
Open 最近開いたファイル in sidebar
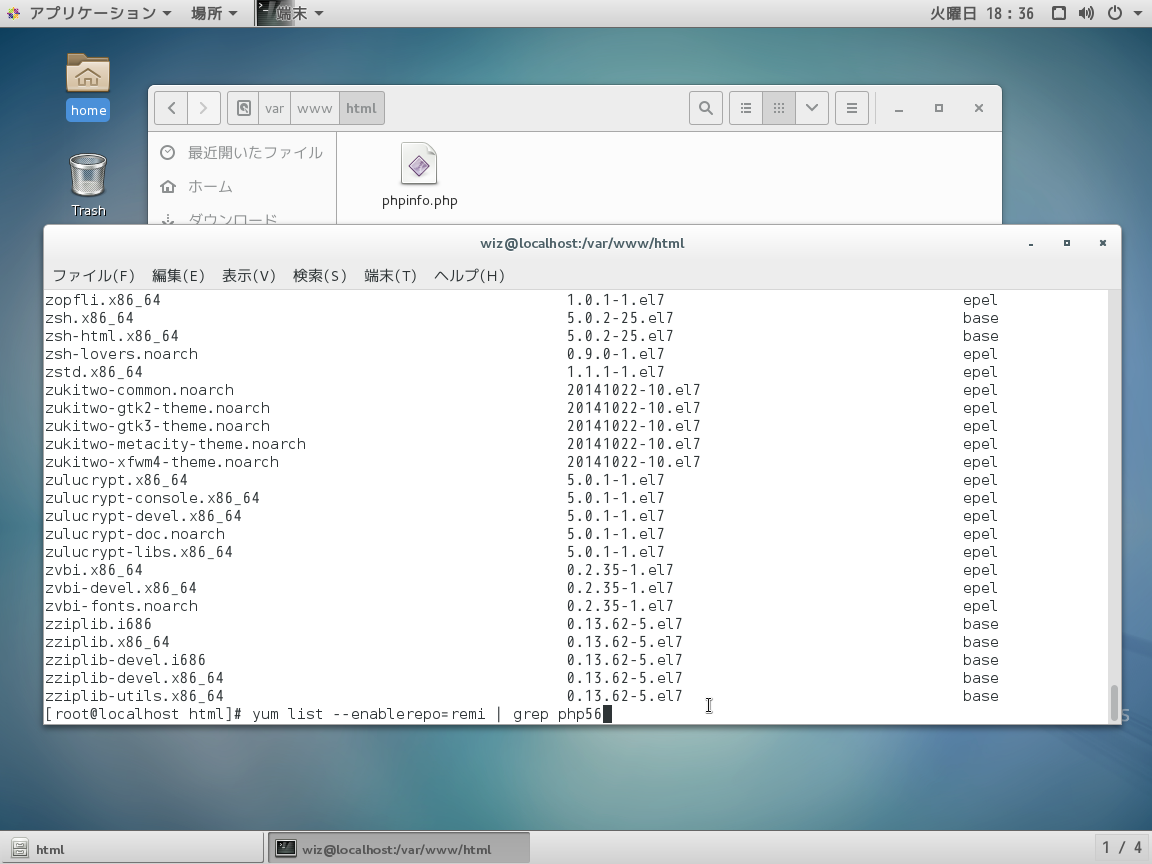point(255,152)
